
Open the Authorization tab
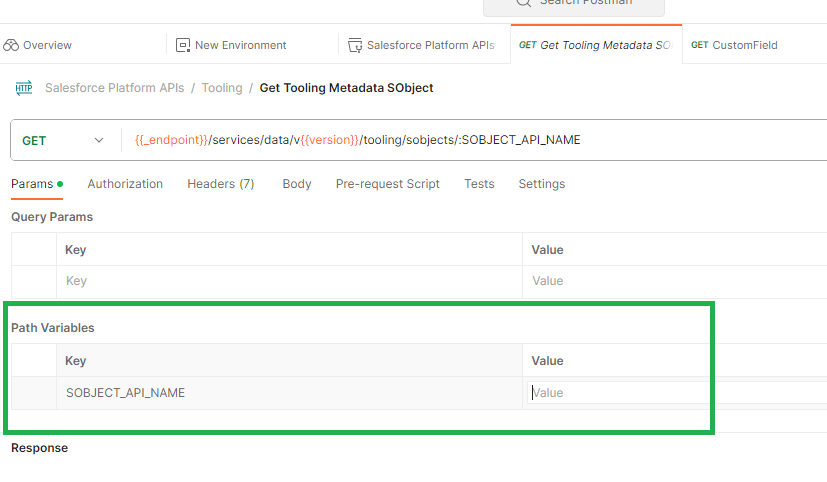click(x=125, y=184)
